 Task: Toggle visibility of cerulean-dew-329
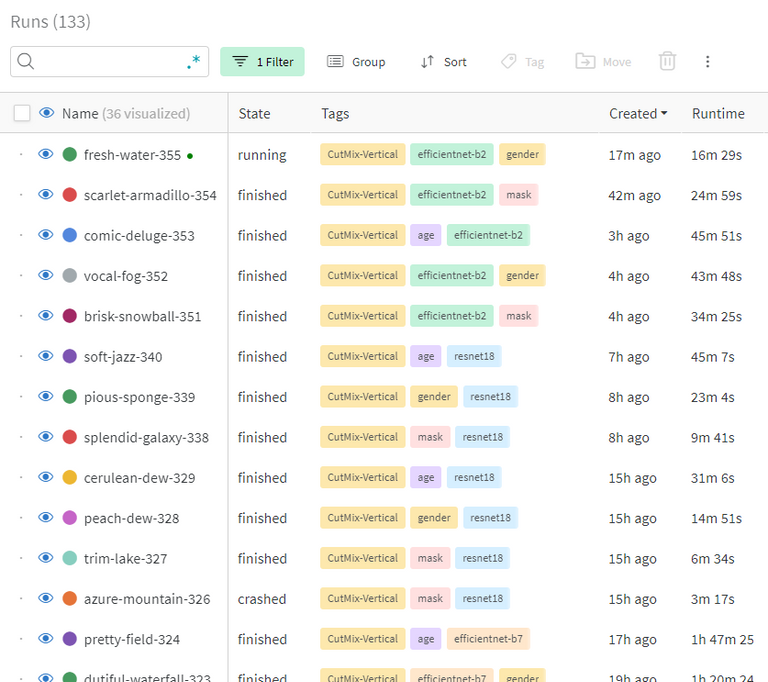click(46, 477)
